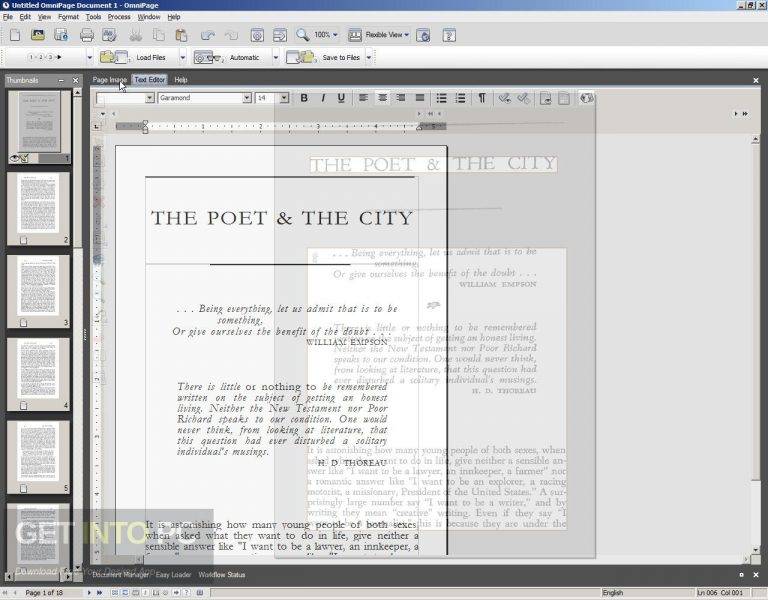Click the right margin marker on ruler
Screen dimensions: 768x600
pyautogui.click(x=419, y=127)
